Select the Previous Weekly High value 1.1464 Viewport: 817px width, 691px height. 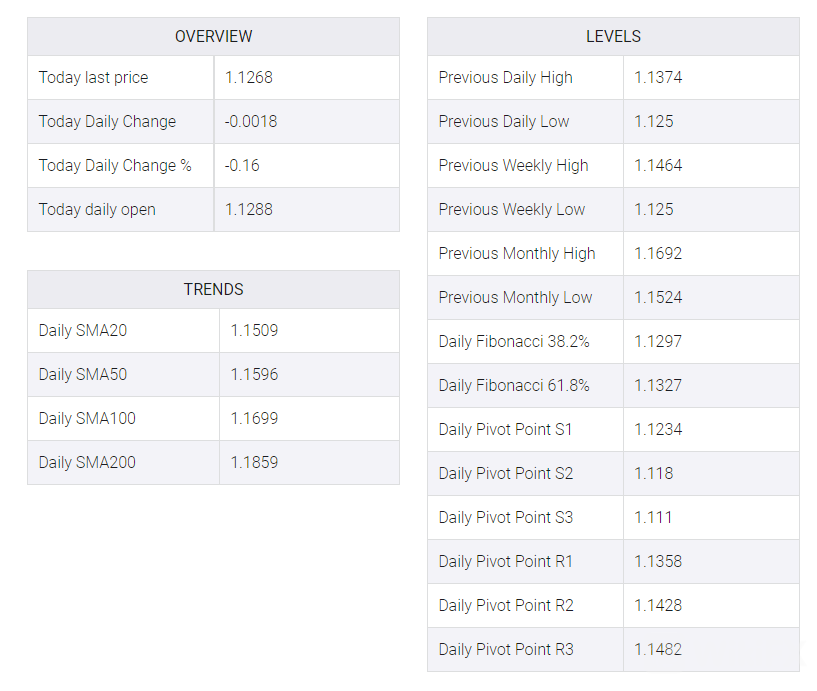click(x=658, y=165)
